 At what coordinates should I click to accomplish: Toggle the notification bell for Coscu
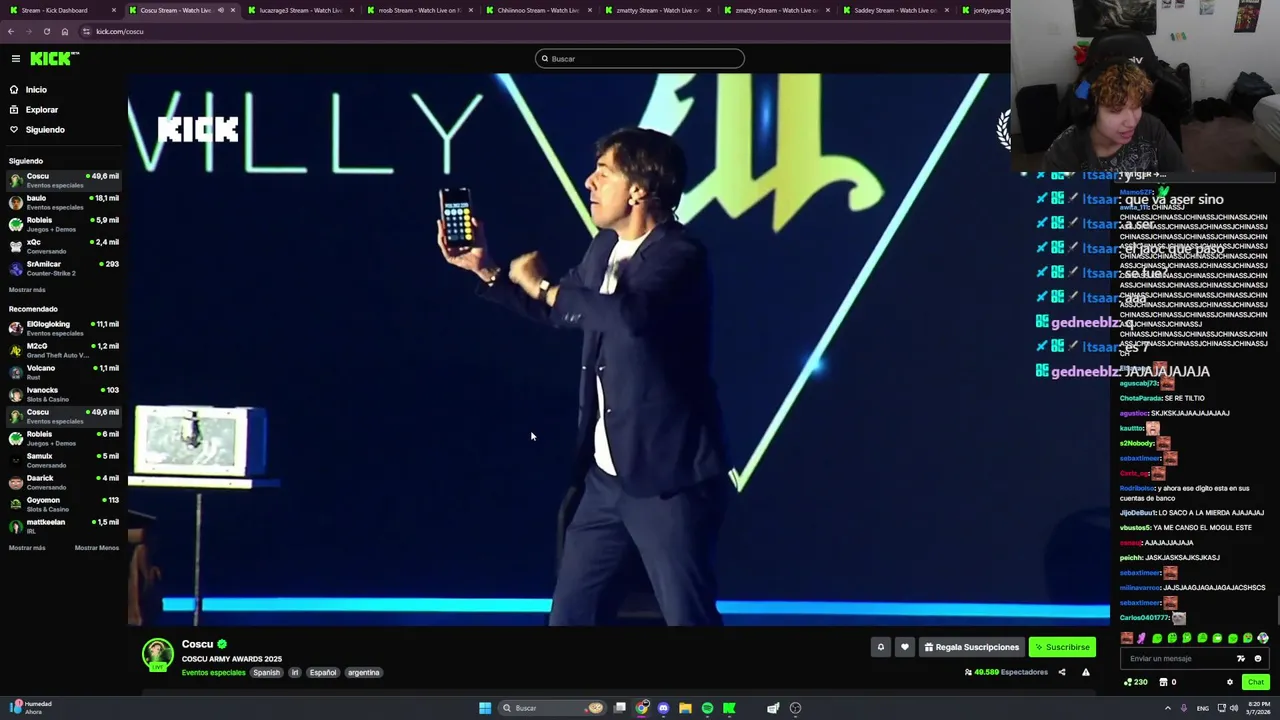[x=881, y=647]
